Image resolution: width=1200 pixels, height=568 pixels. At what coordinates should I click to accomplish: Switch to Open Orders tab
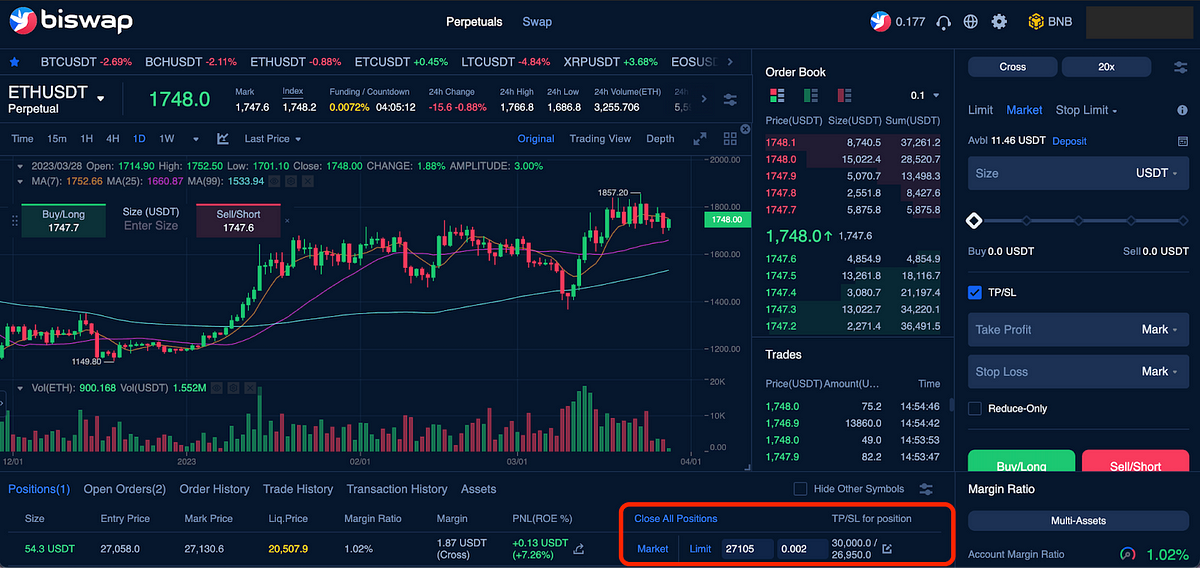point(124,489)
